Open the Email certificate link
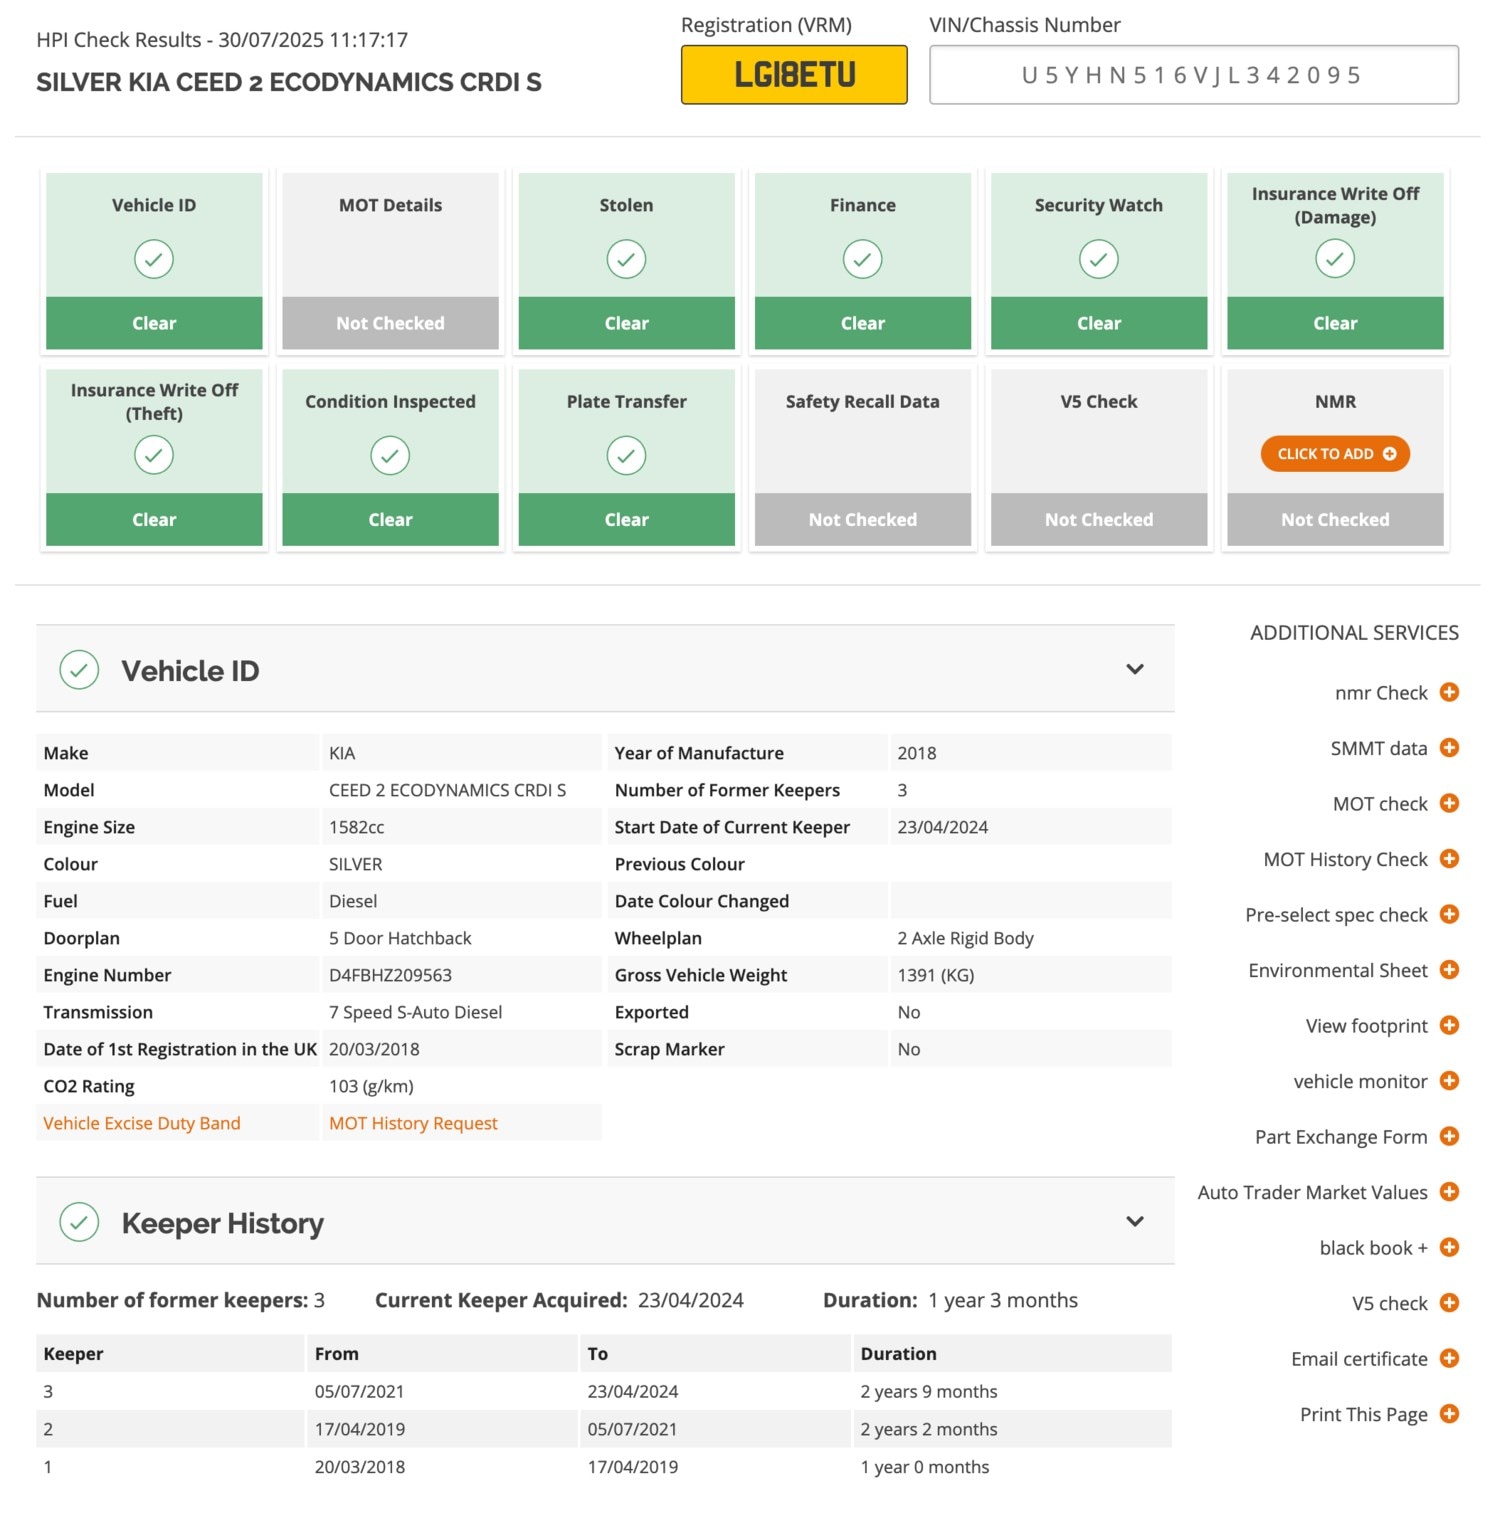 click(x=1359, y=1358)
